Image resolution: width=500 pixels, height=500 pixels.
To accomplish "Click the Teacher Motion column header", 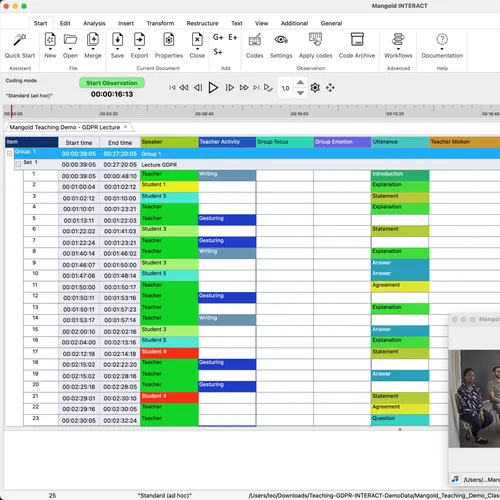I will coord(465,142).
